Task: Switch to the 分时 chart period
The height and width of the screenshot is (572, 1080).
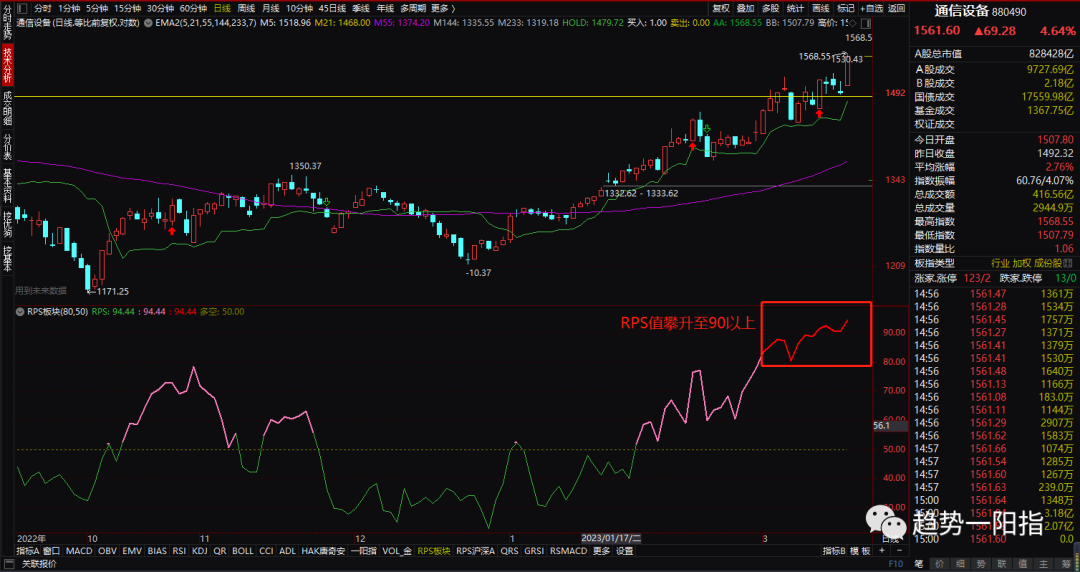Action: coord(43,8)
